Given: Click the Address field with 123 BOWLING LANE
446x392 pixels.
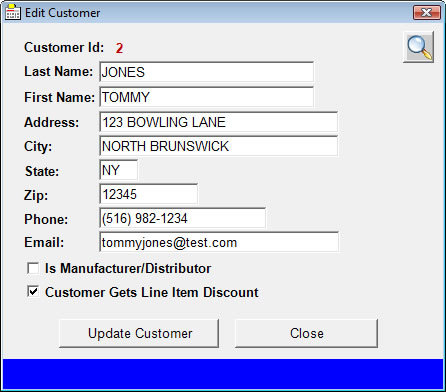Looking at the screenshot, I should tap(218, 122).
